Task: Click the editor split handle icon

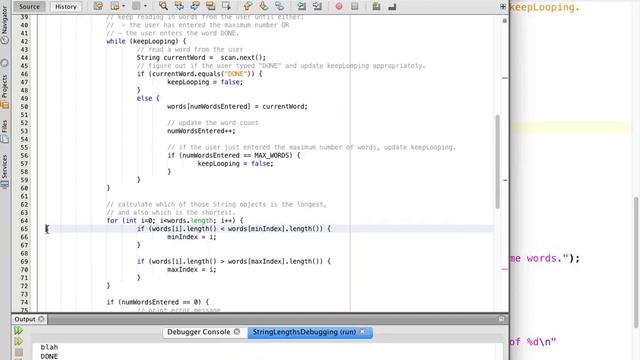Action: click(503, 6)
